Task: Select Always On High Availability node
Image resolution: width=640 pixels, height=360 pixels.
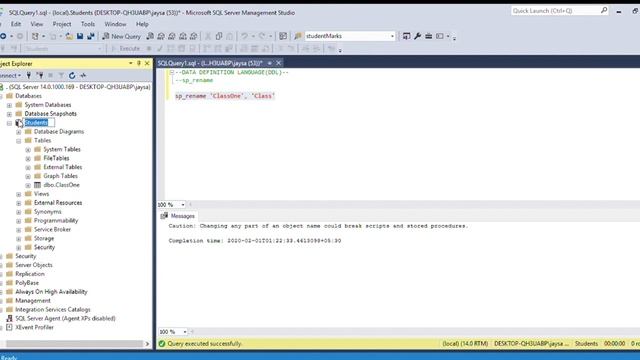Action: pos(51,292)
